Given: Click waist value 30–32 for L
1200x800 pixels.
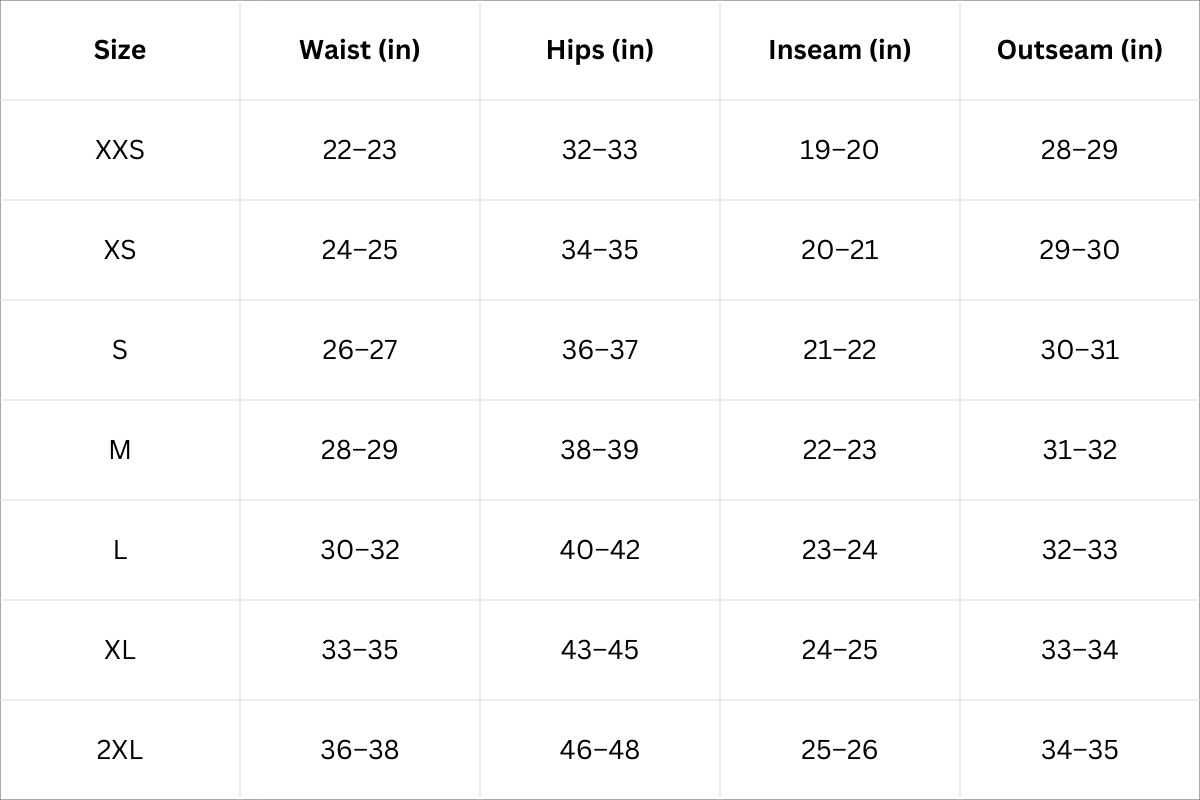Looking at the screenshot, I should (359, 550).
